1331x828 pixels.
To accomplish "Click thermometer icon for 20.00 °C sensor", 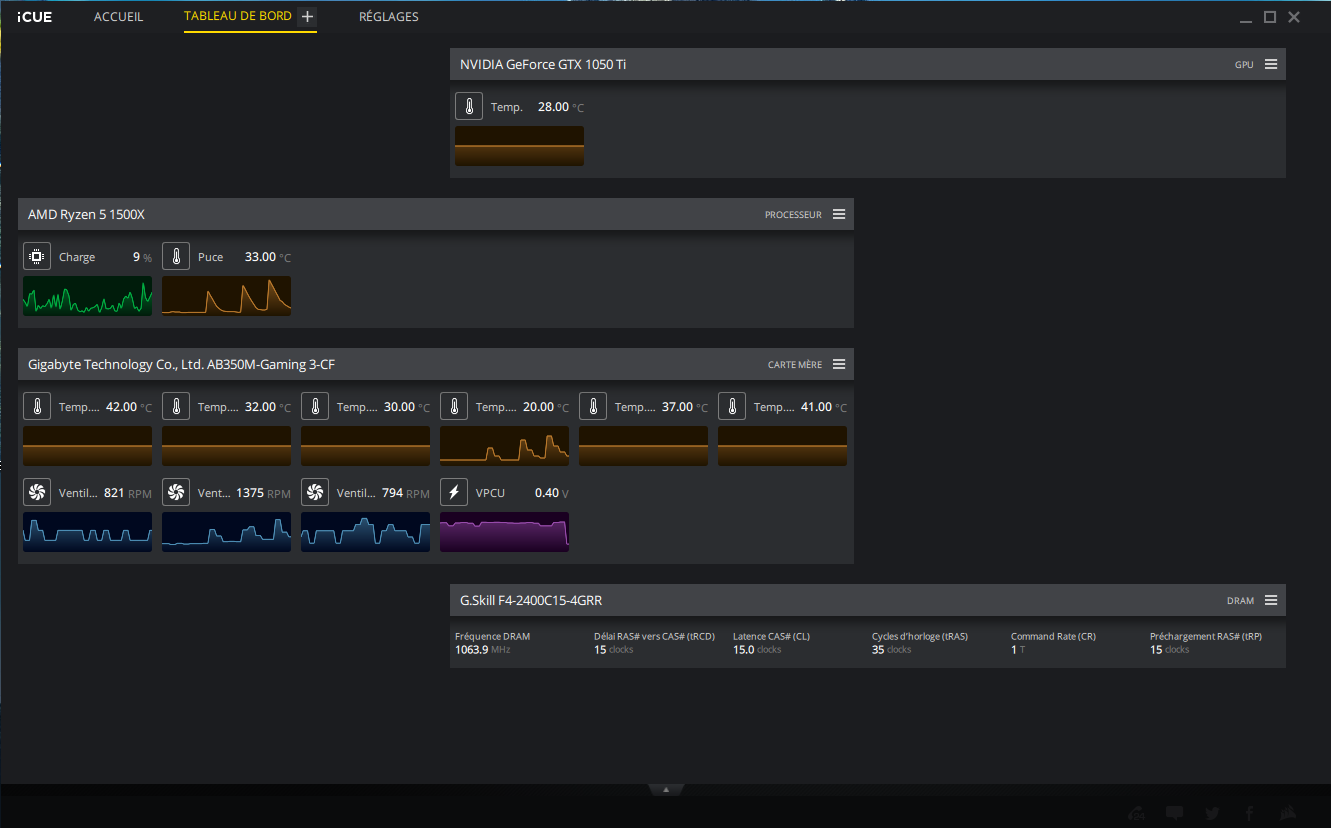I will (454, 407).
